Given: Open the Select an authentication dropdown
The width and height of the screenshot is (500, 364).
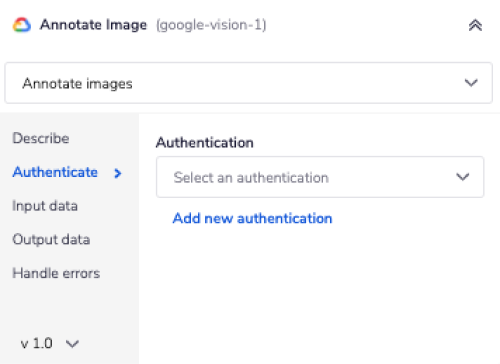Looking at the screenshot, I should click(x=320, y=177).
